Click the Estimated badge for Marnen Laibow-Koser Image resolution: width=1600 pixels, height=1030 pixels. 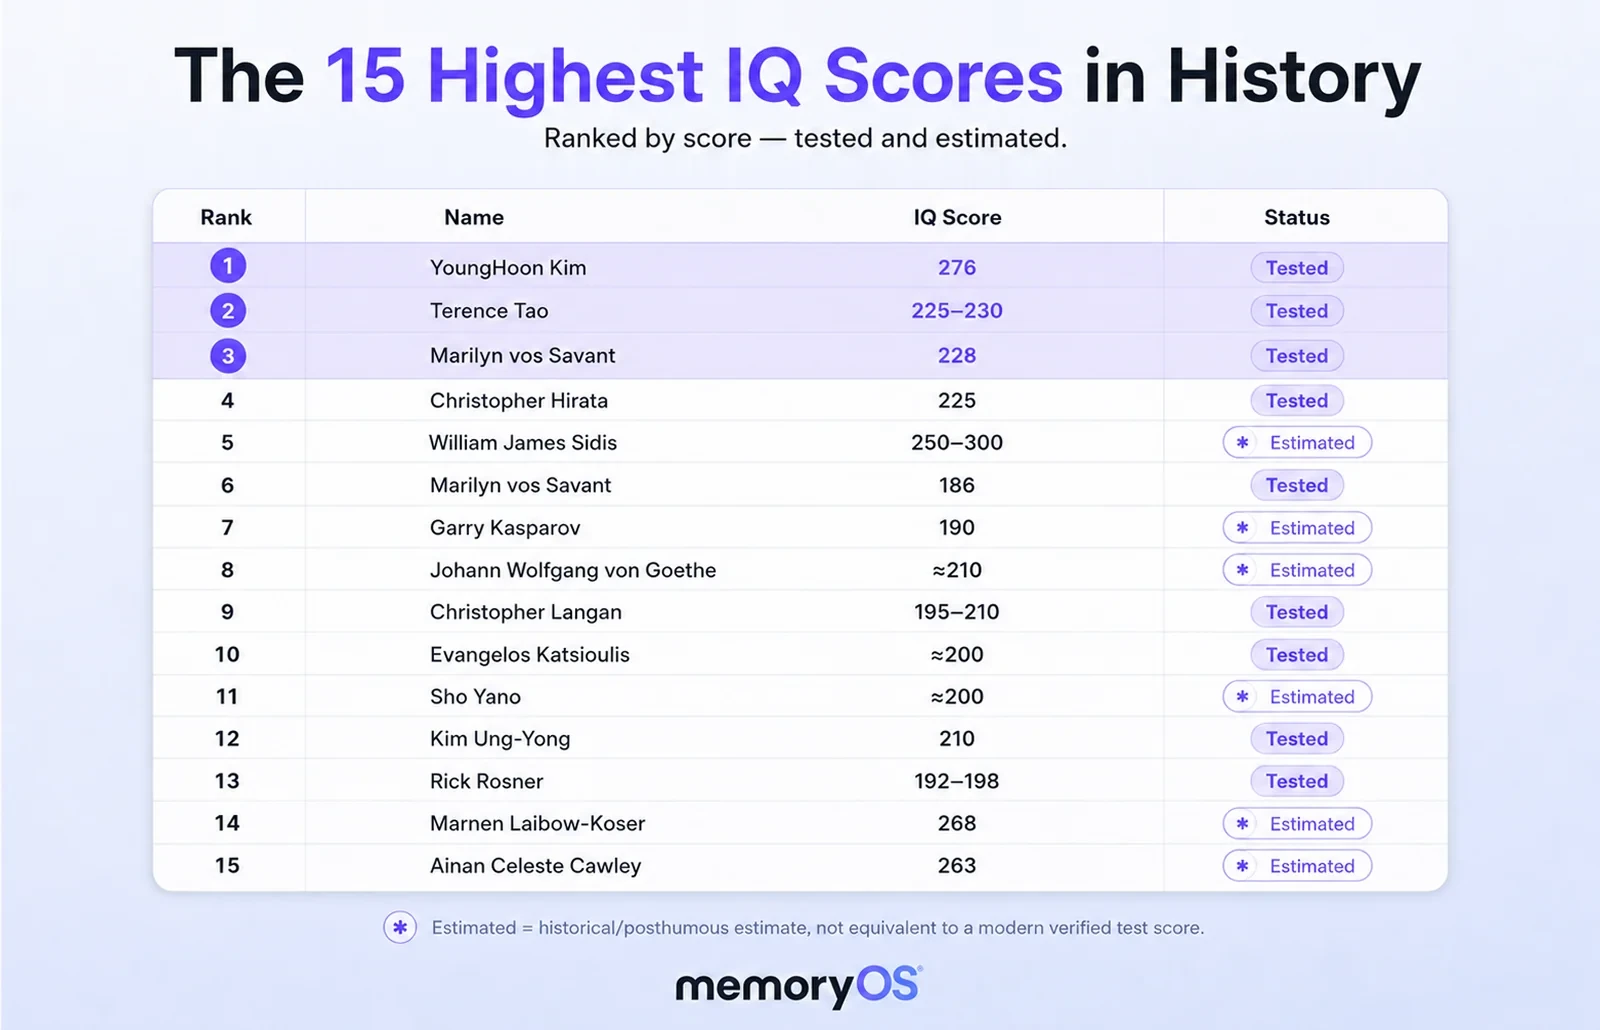(x=1297, y=824)
